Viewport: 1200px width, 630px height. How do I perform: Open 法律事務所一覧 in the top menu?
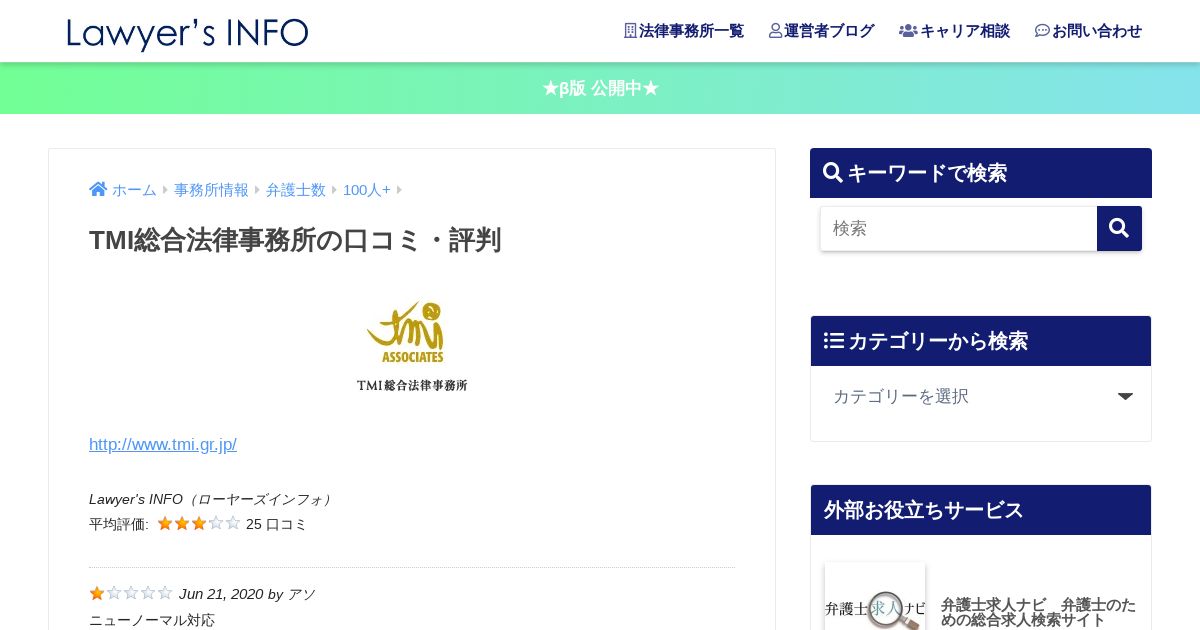pos(684,31)
